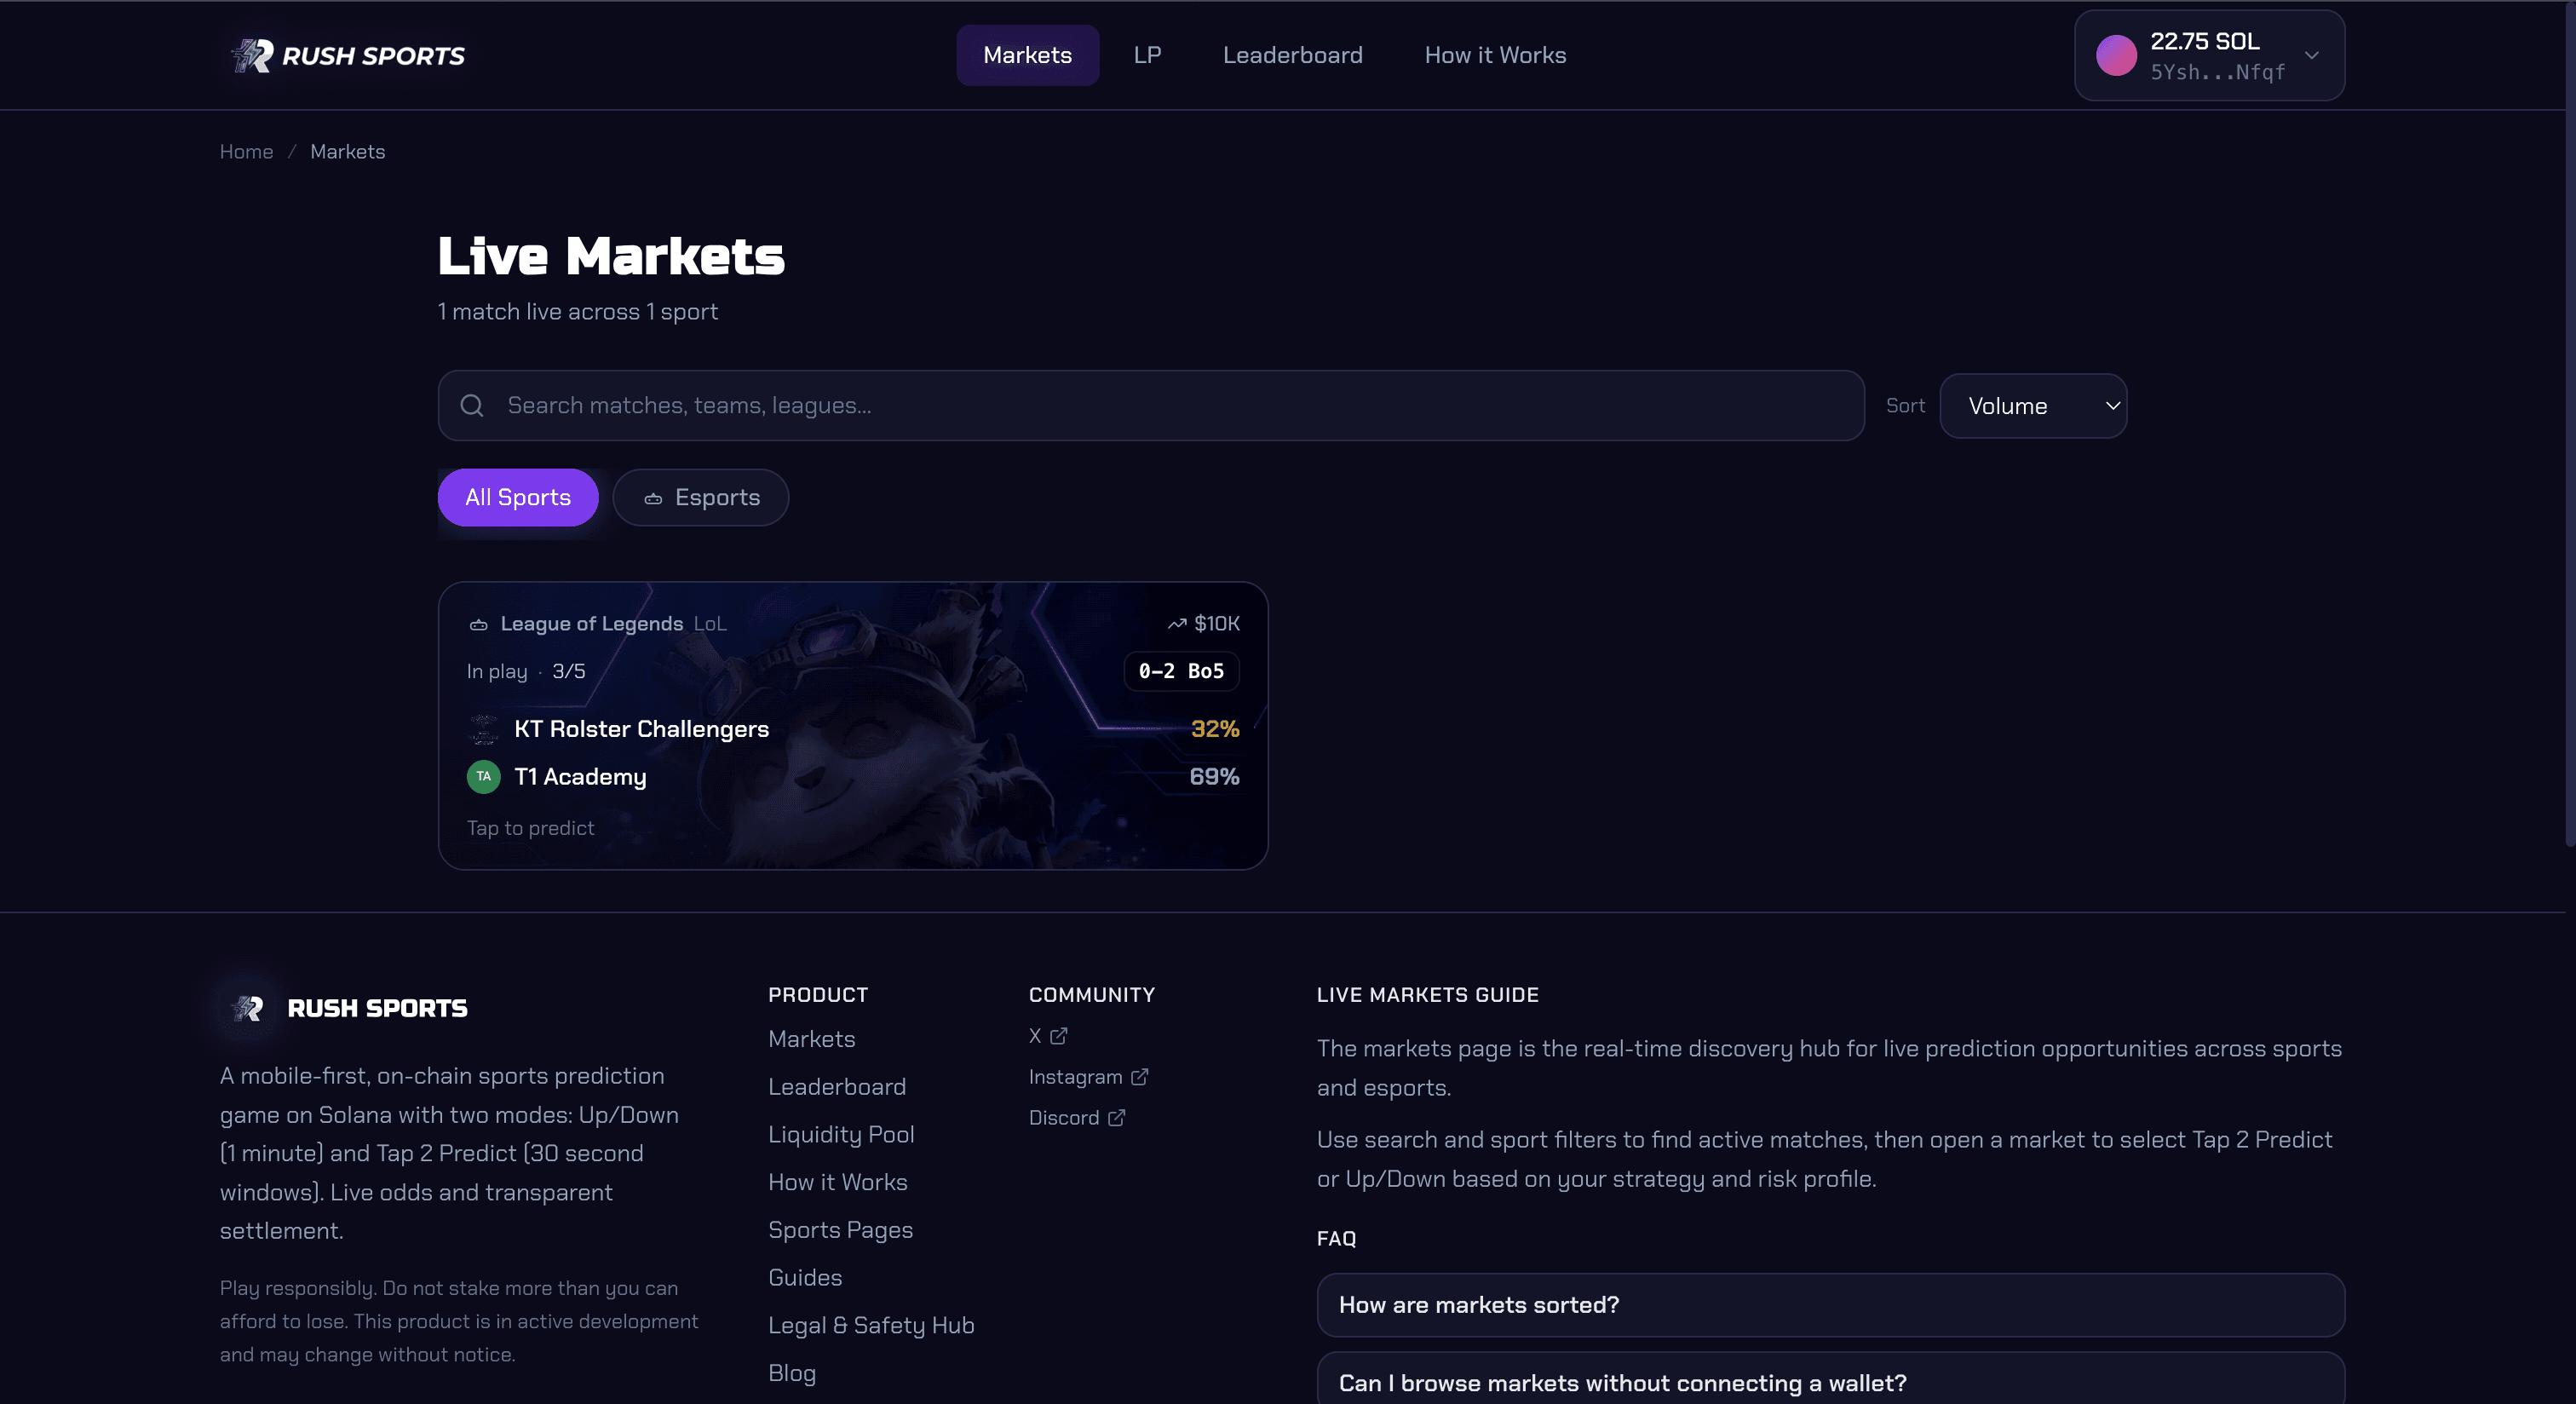Viewport: 2576px width, 1404px height.
Task: Switch to the LP tab
Action: [x=1146, y=55]
